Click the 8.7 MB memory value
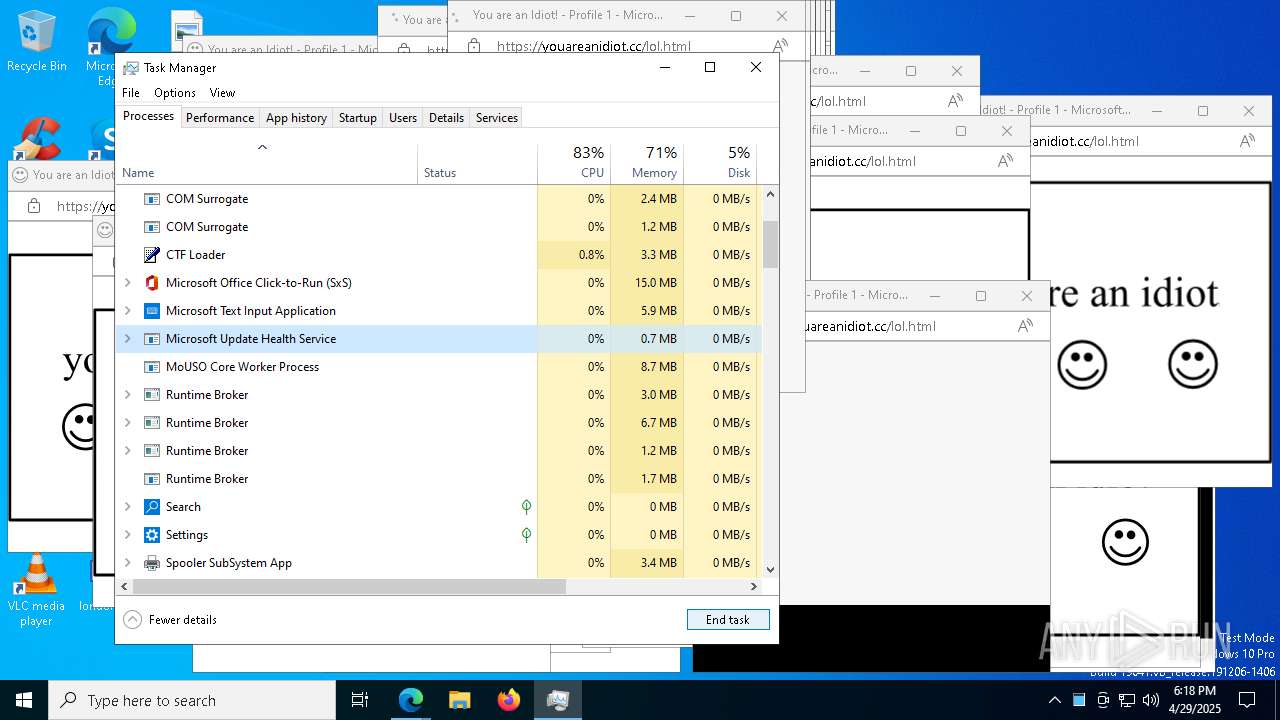 point(658,367)
